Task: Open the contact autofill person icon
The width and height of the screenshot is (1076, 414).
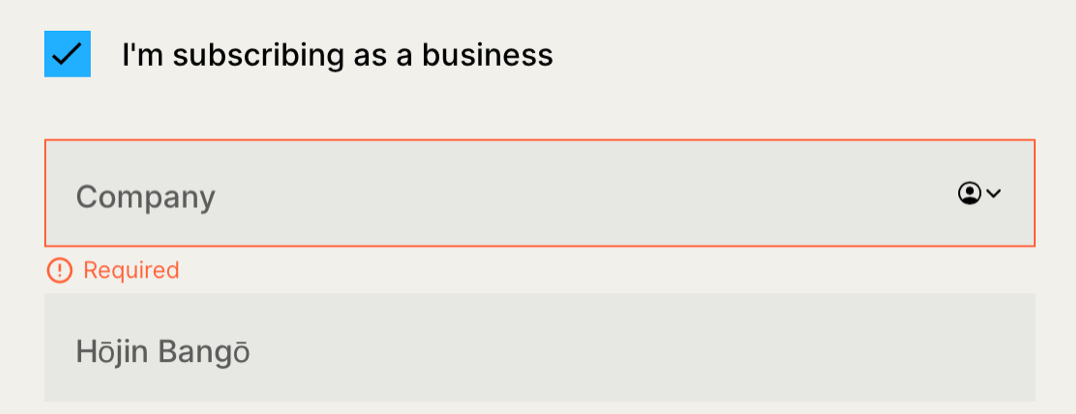Action: pos(968,194)
